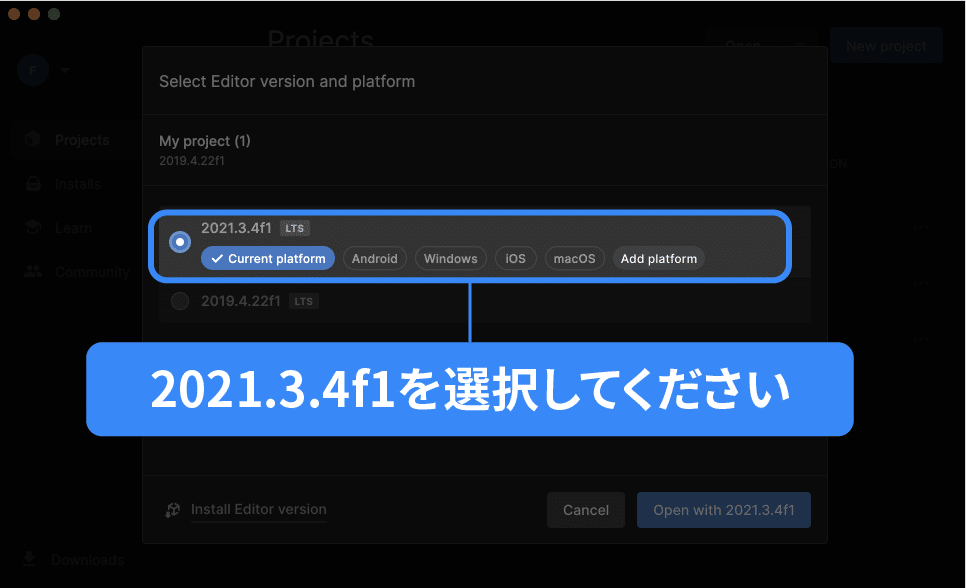Click Open with 2021.3.4f1

[723, 509]
